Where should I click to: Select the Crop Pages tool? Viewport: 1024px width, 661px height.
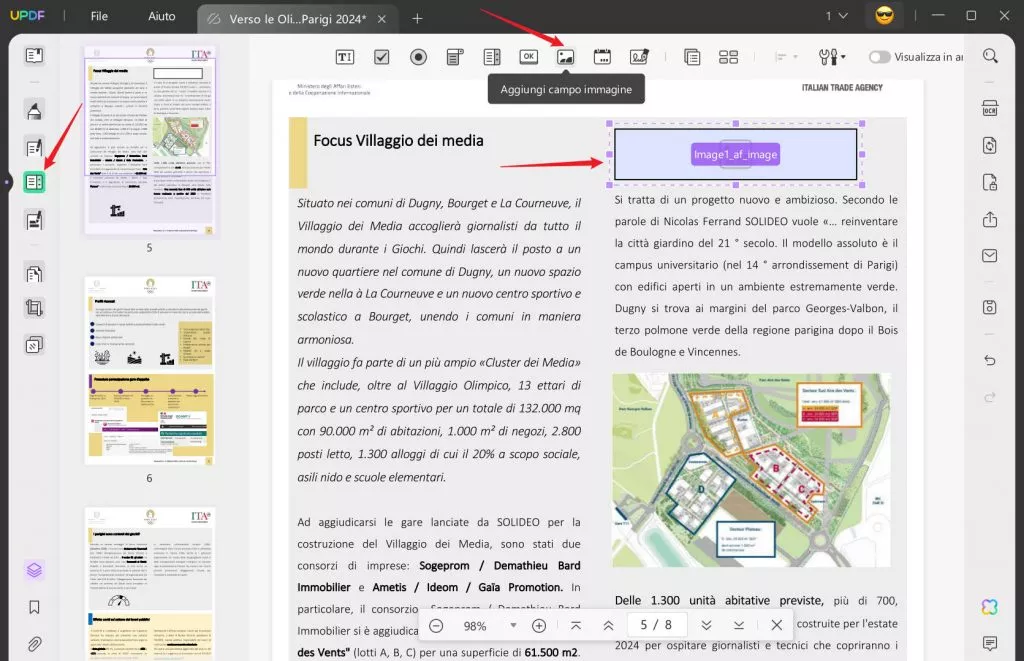[34, 308]
